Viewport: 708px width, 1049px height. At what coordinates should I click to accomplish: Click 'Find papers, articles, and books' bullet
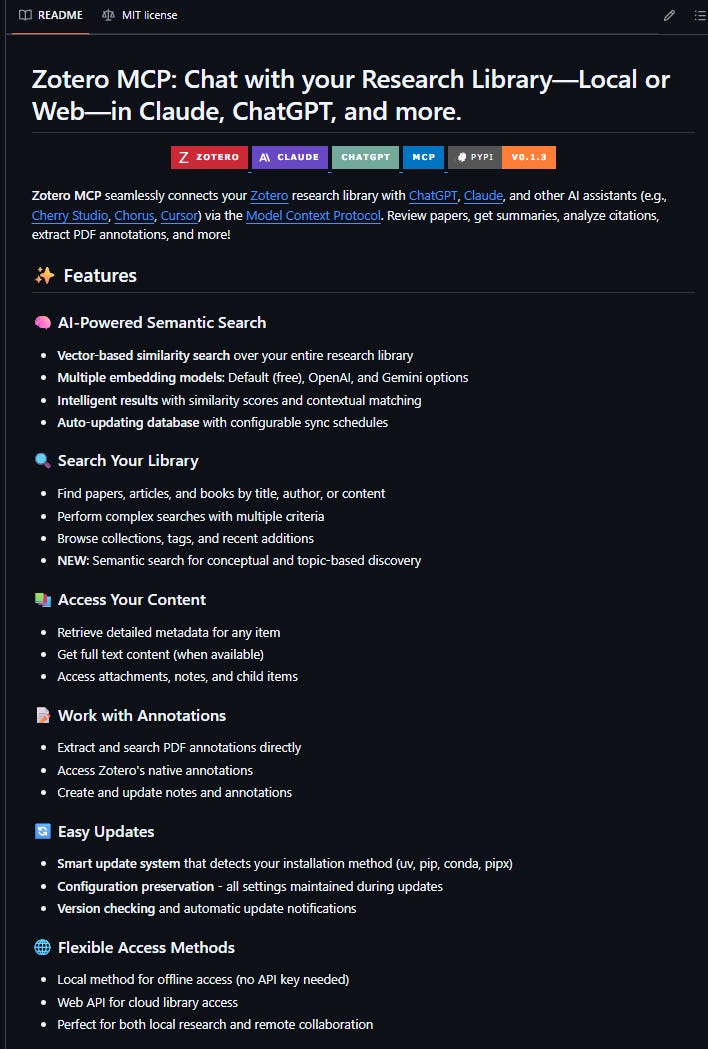221,494
